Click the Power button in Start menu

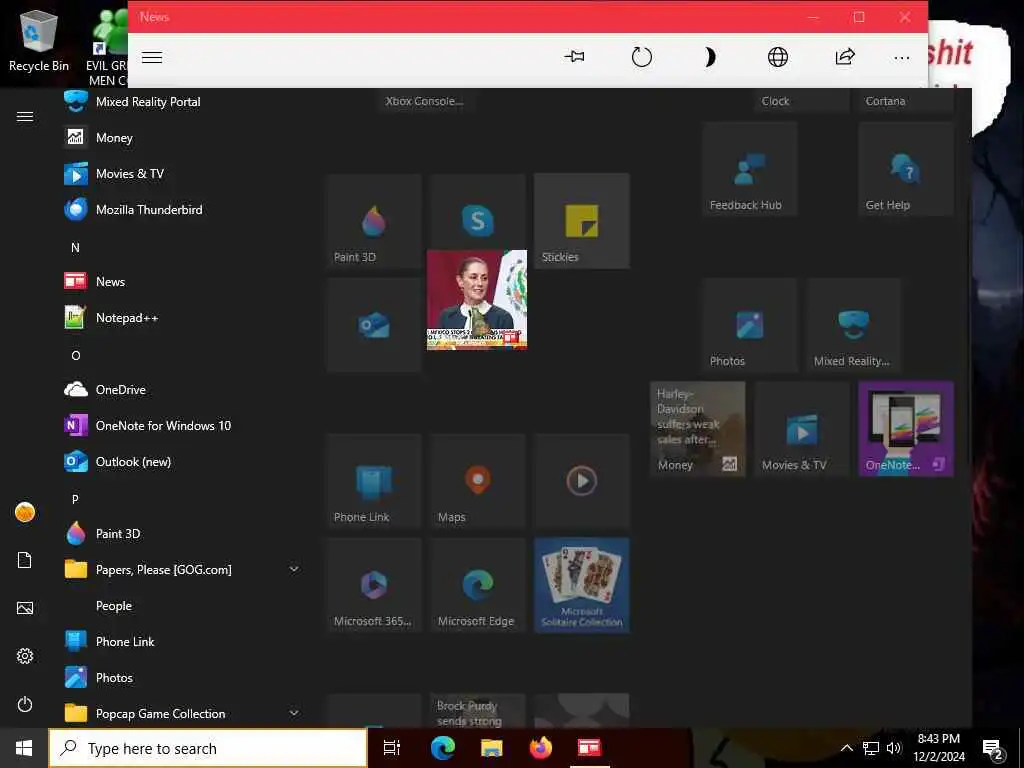[x=25, y=705]
